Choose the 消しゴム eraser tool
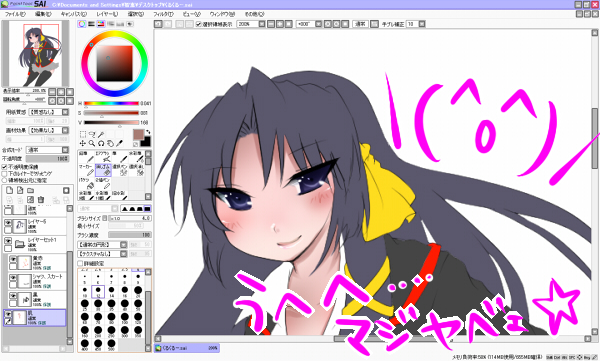 [x=103, y=170]
